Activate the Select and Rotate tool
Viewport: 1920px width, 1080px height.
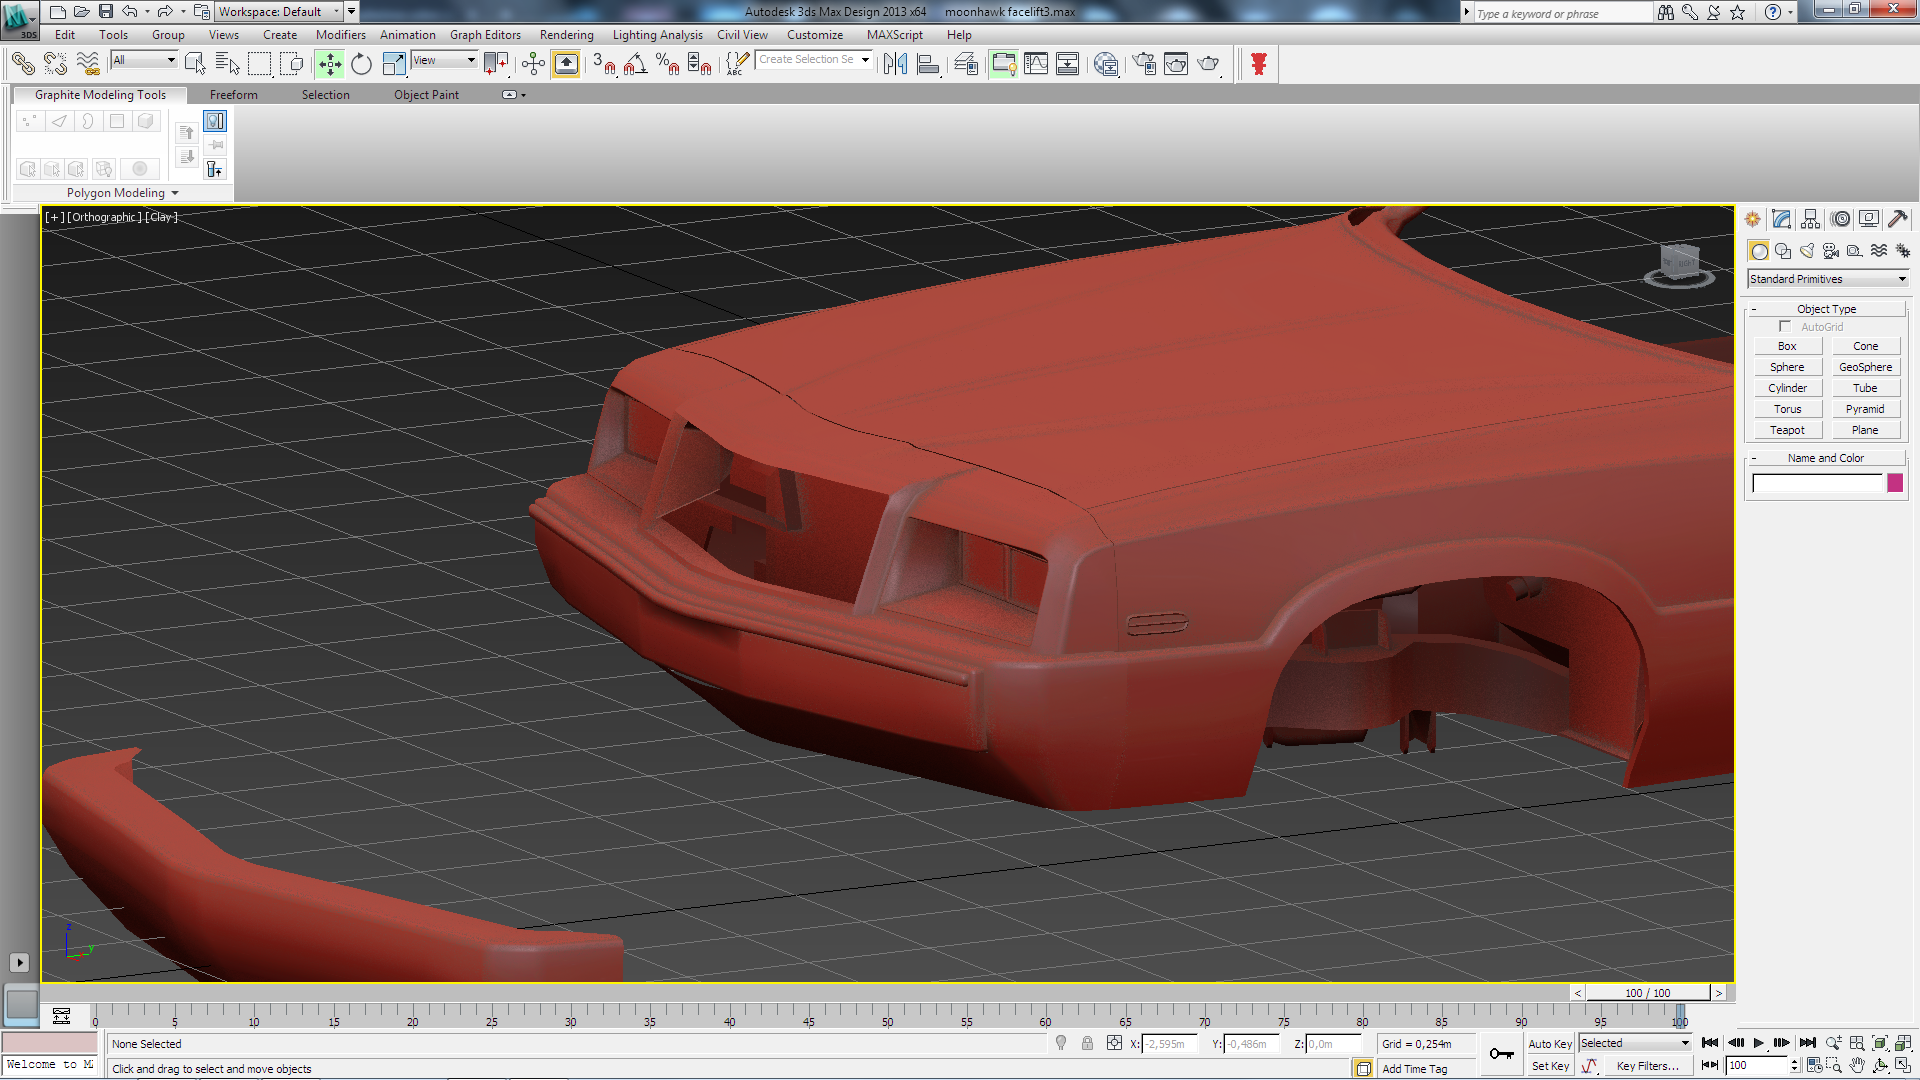click(x=361, y=64)
